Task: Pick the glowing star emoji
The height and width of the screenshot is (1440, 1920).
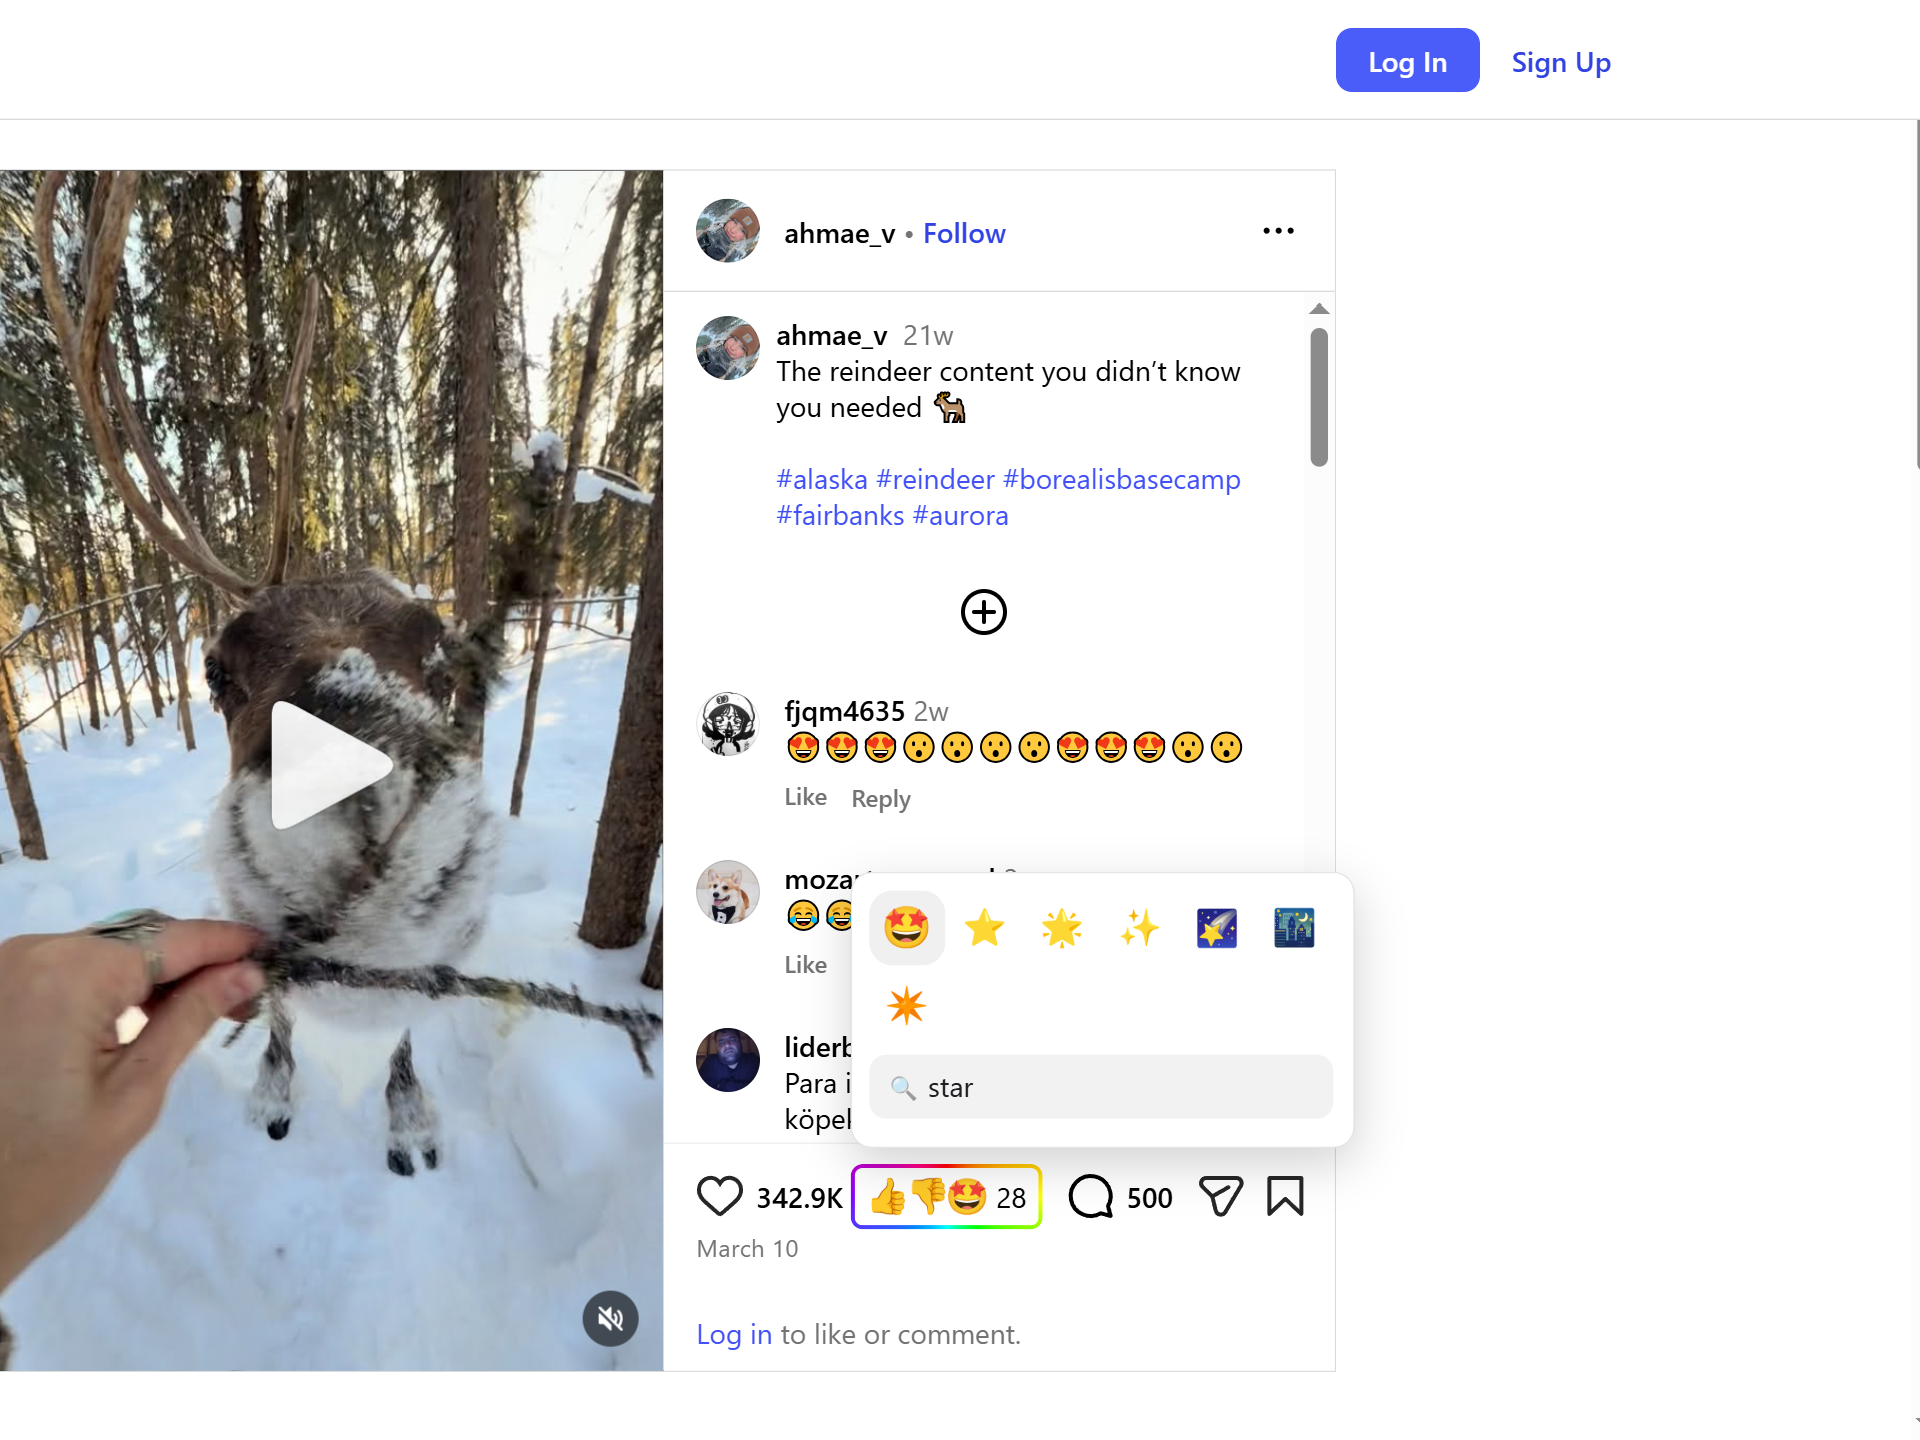Action: (x=1062, y=928)
